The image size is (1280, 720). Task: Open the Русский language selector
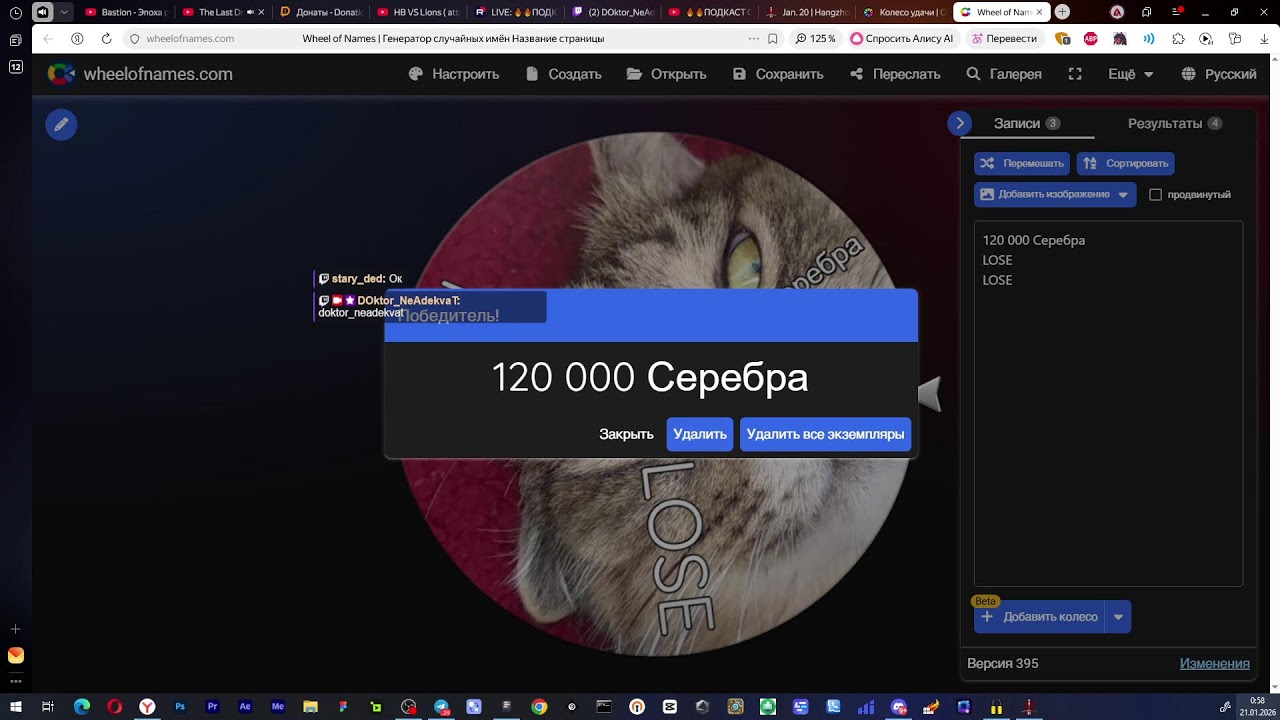[x=1219, y=74]
